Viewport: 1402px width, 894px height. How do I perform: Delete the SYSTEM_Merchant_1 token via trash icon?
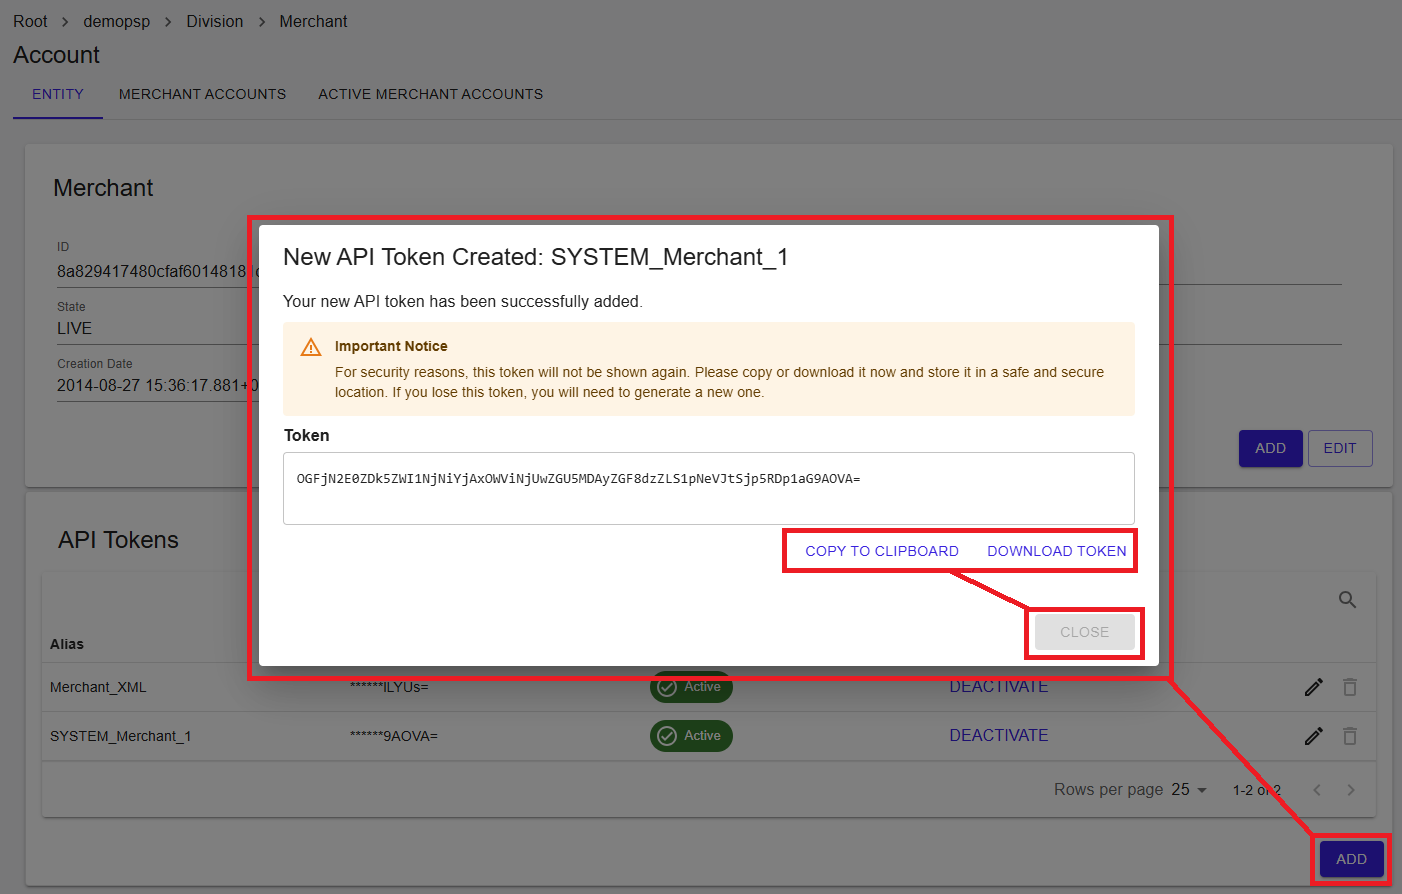tap(1350, 736)
